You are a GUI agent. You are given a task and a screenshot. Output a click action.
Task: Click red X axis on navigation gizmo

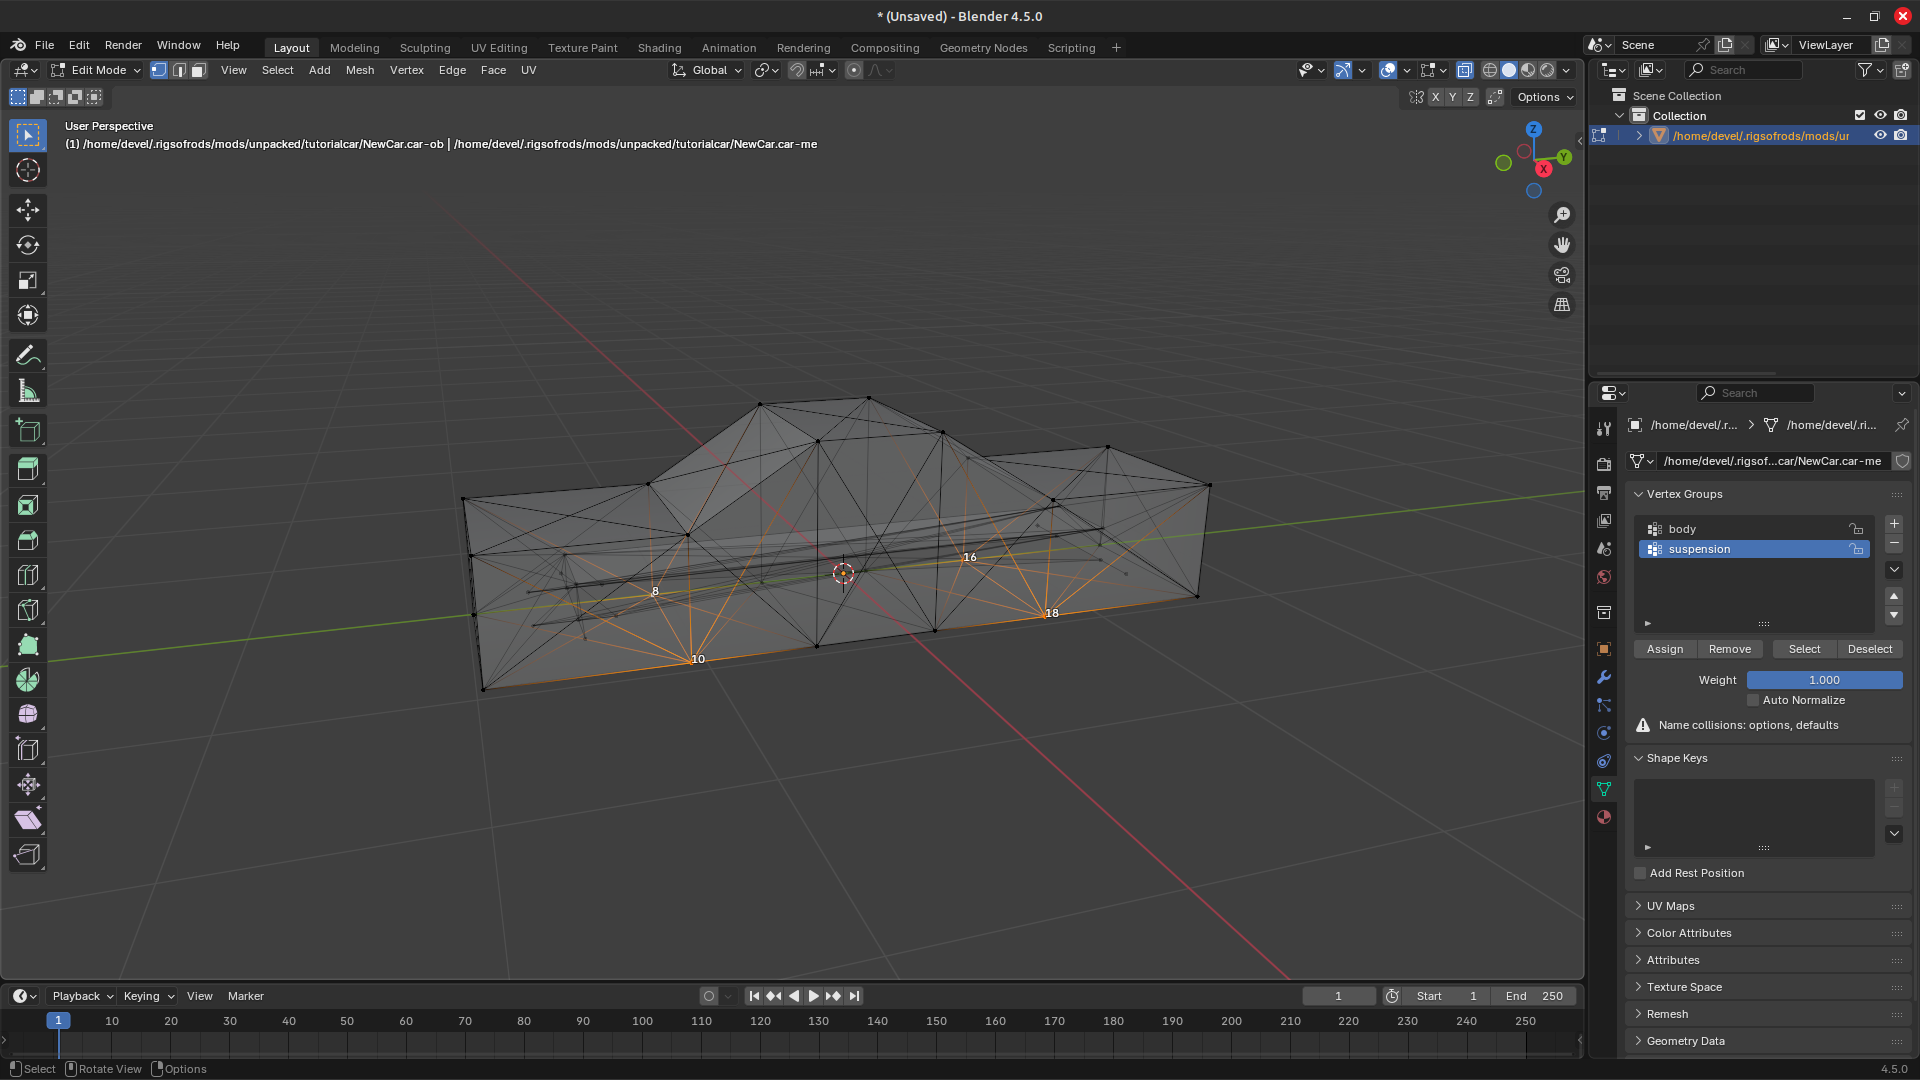(1544, 169)
